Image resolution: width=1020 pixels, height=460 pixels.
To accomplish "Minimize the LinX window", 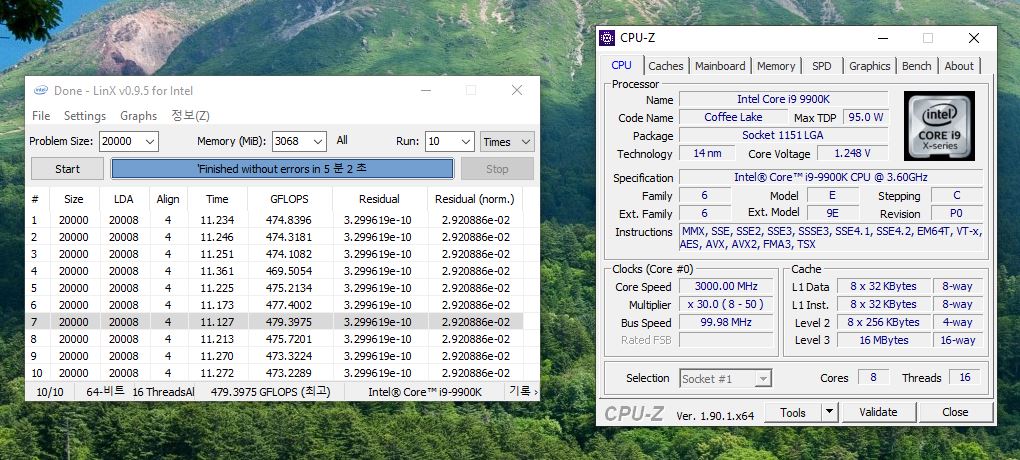I will pos(422,90).
